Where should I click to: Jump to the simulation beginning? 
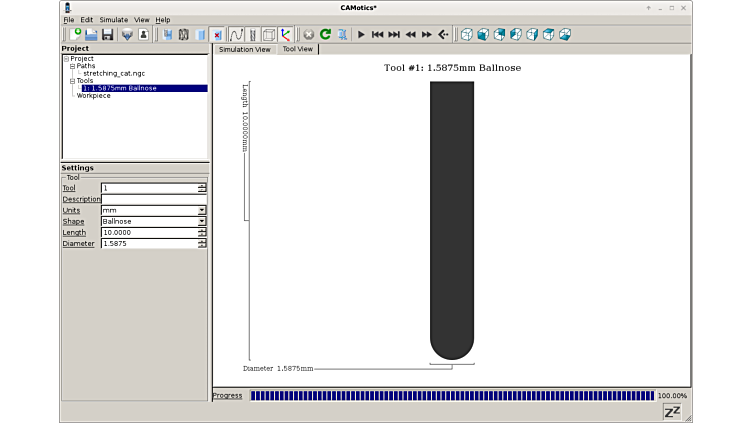(x=377, y=34)
